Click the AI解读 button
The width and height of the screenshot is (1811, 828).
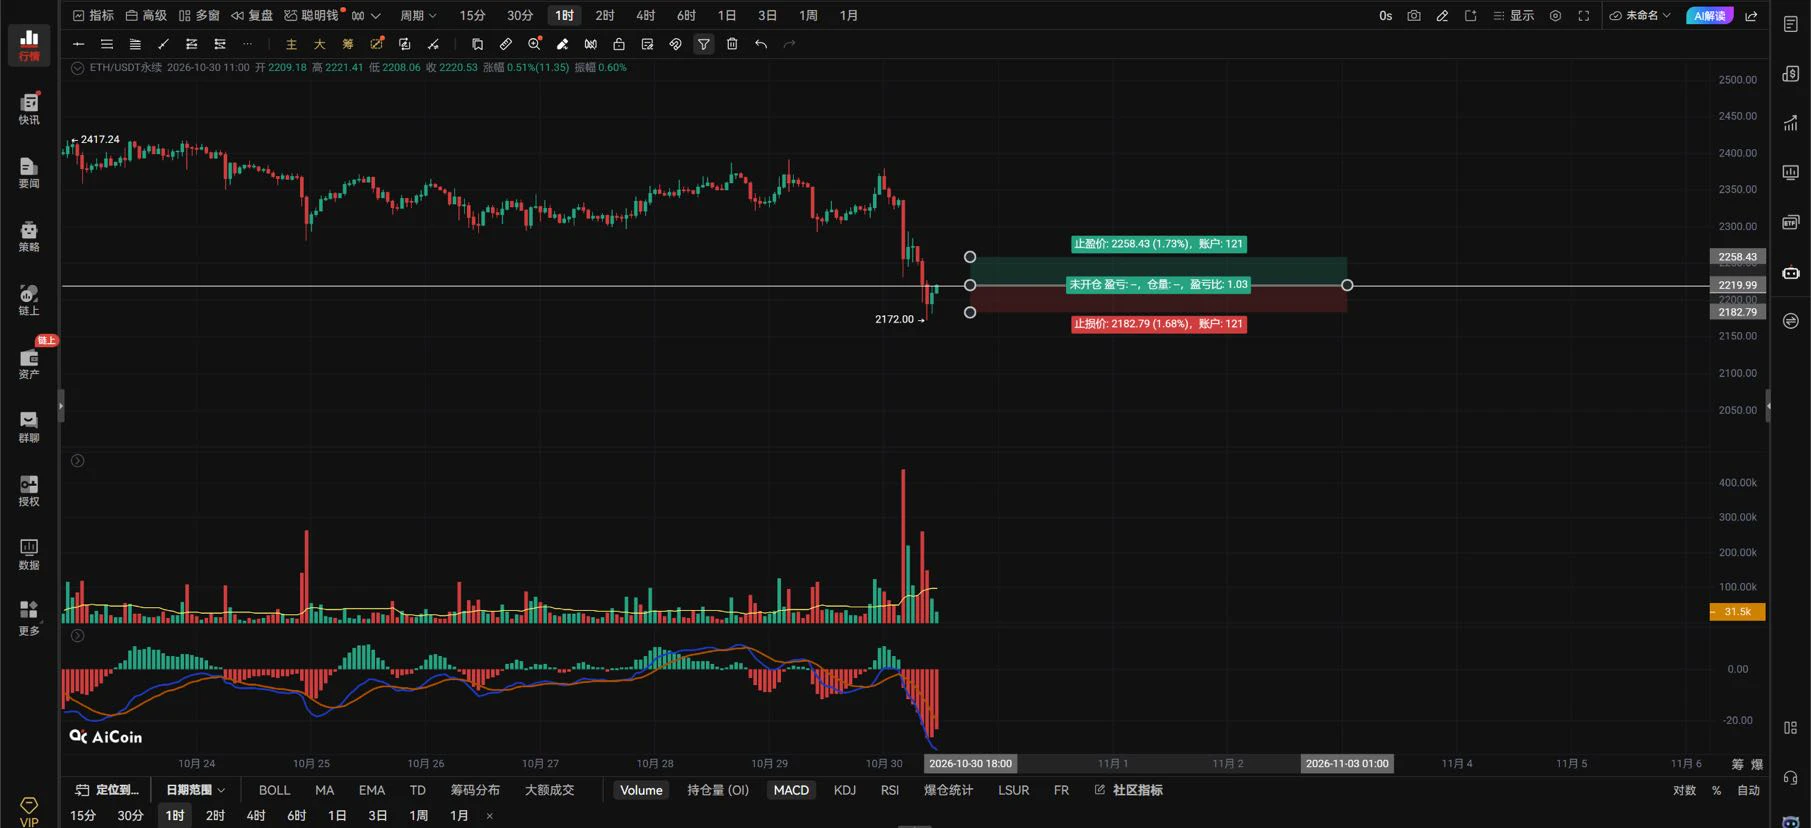coord(1710,16)
